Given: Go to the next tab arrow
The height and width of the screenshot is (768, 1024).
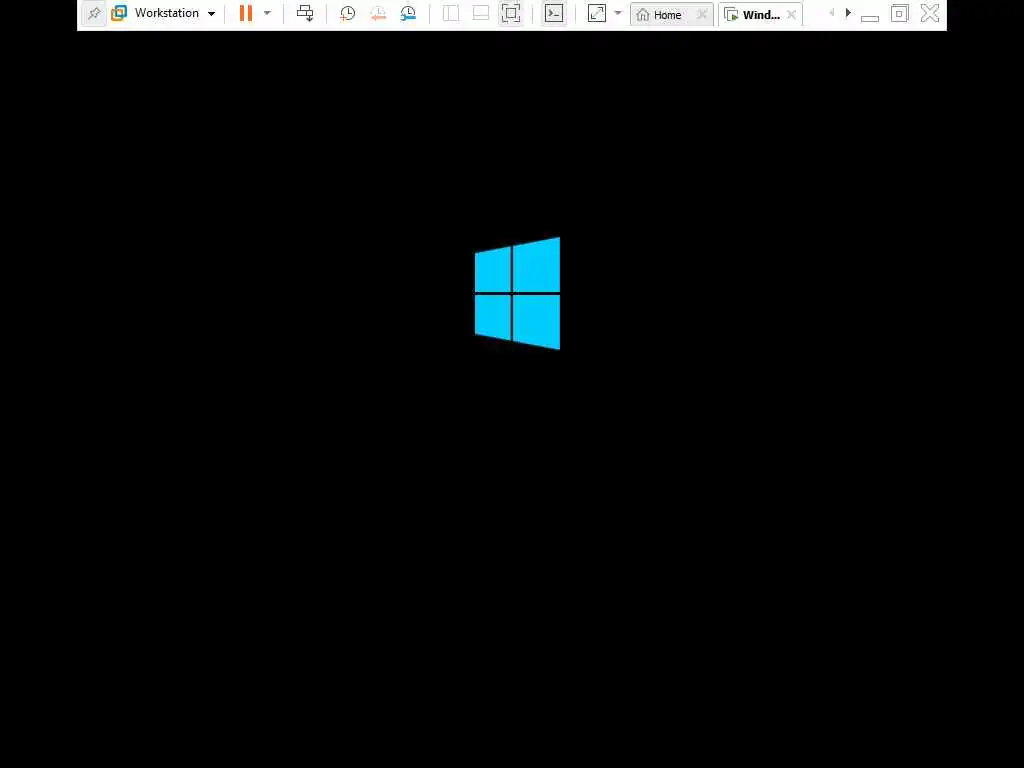Looking at the screenshot, I should [848, 13].
